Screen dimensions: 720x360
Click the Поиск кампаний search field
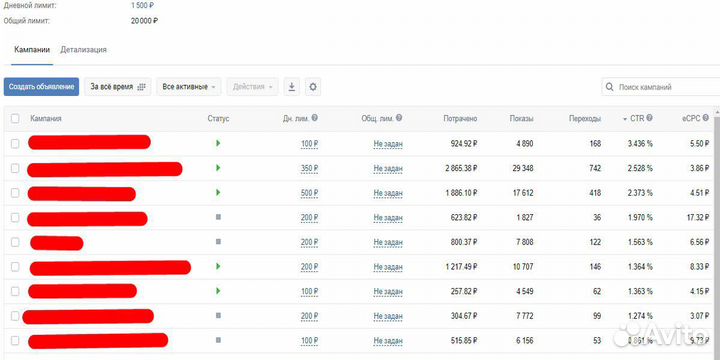(661, 87)
